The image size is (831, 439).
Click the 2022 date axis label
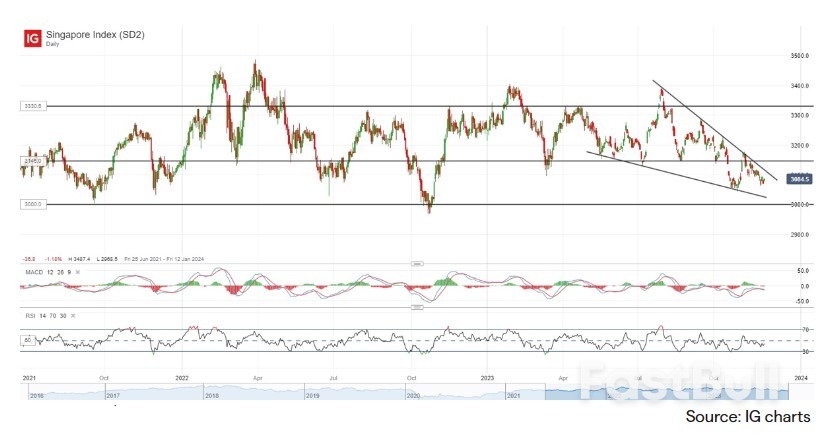click(182, 378)
